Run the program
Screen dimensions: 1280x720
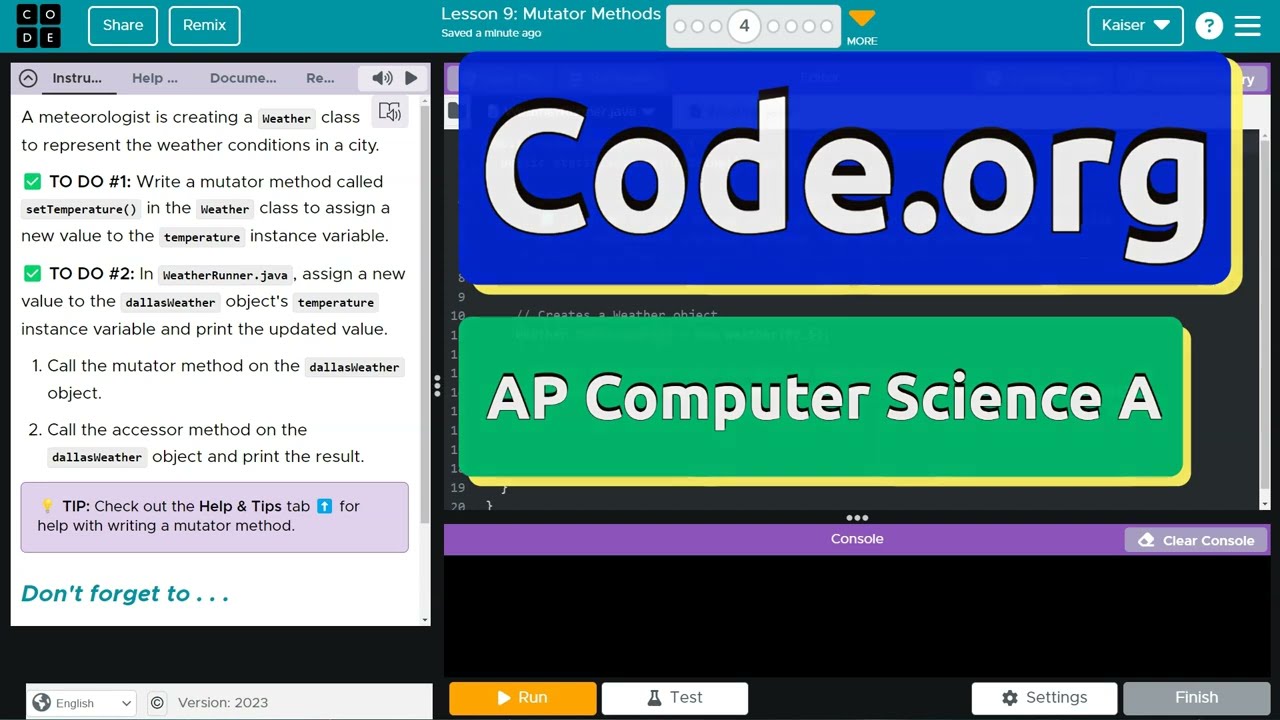pos(523,698)
